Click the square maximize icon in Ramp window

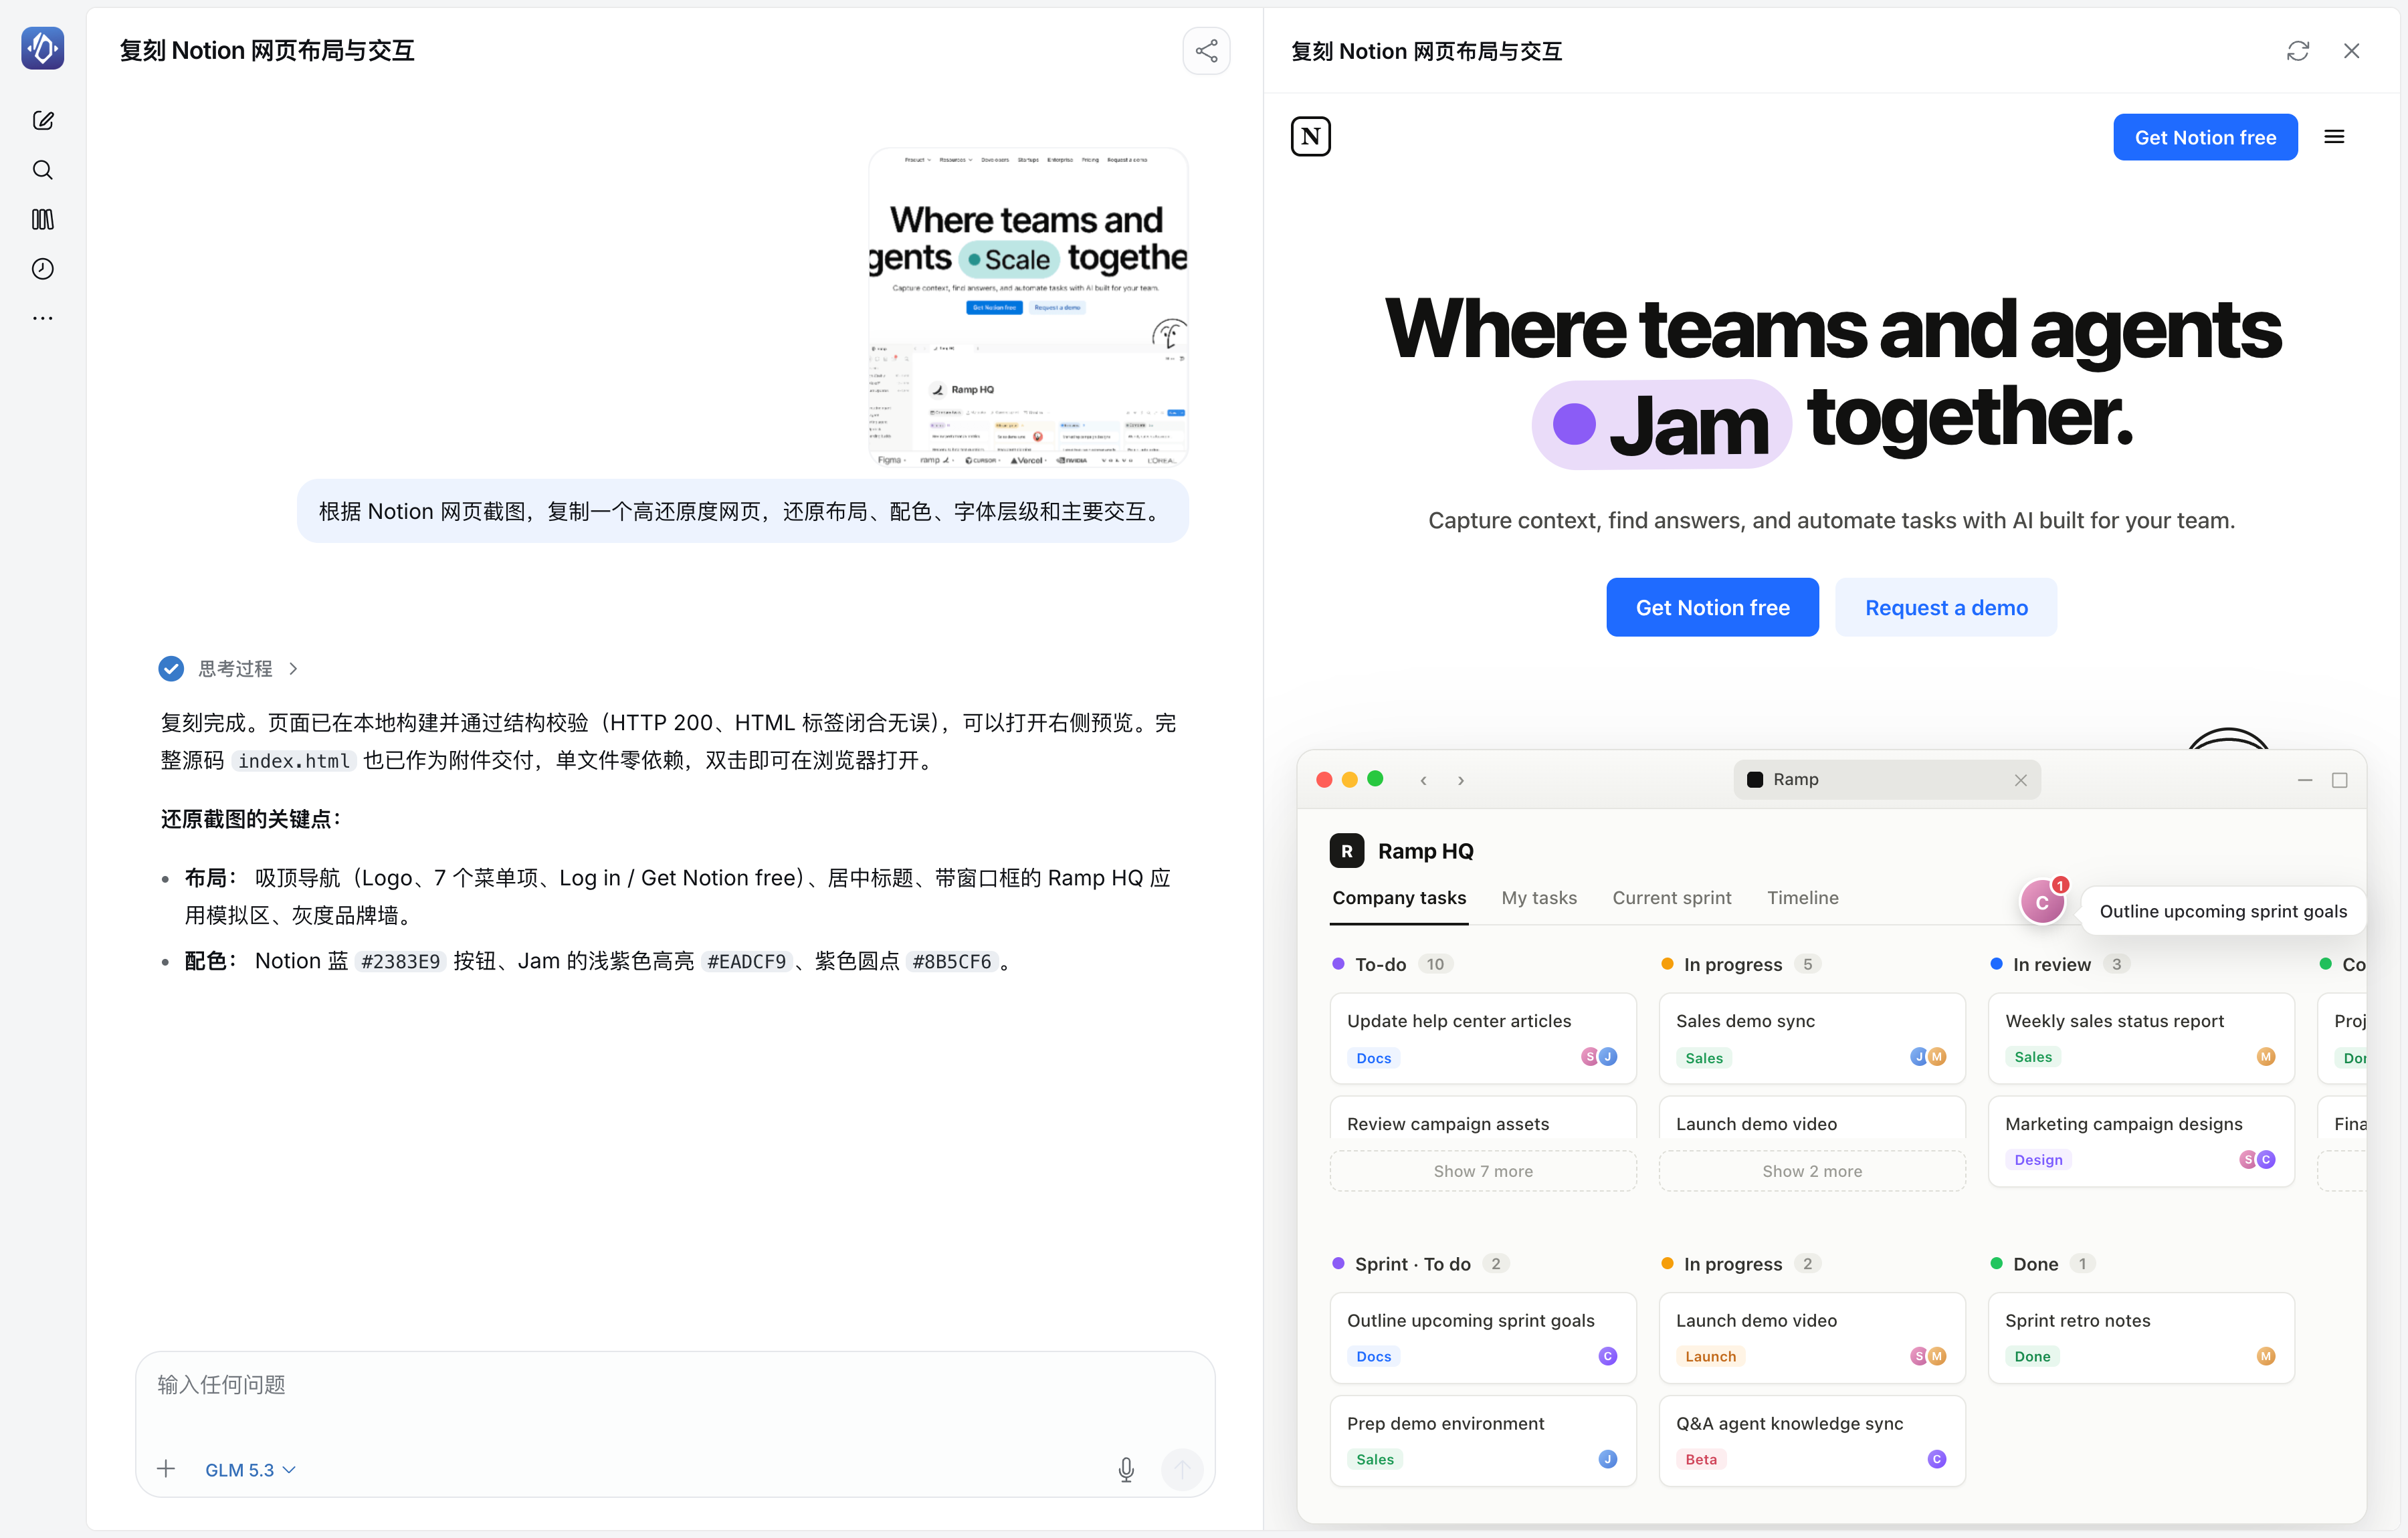pos(2340,780)
